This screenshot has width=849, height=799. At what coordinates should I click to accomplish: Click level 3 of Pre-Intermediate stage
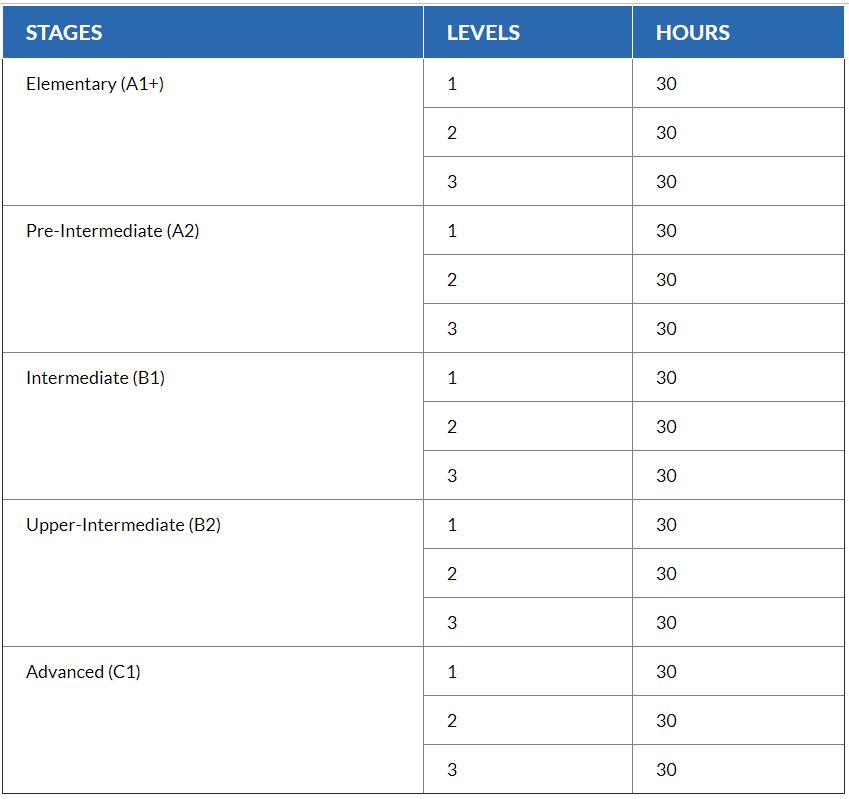point(528,328)
